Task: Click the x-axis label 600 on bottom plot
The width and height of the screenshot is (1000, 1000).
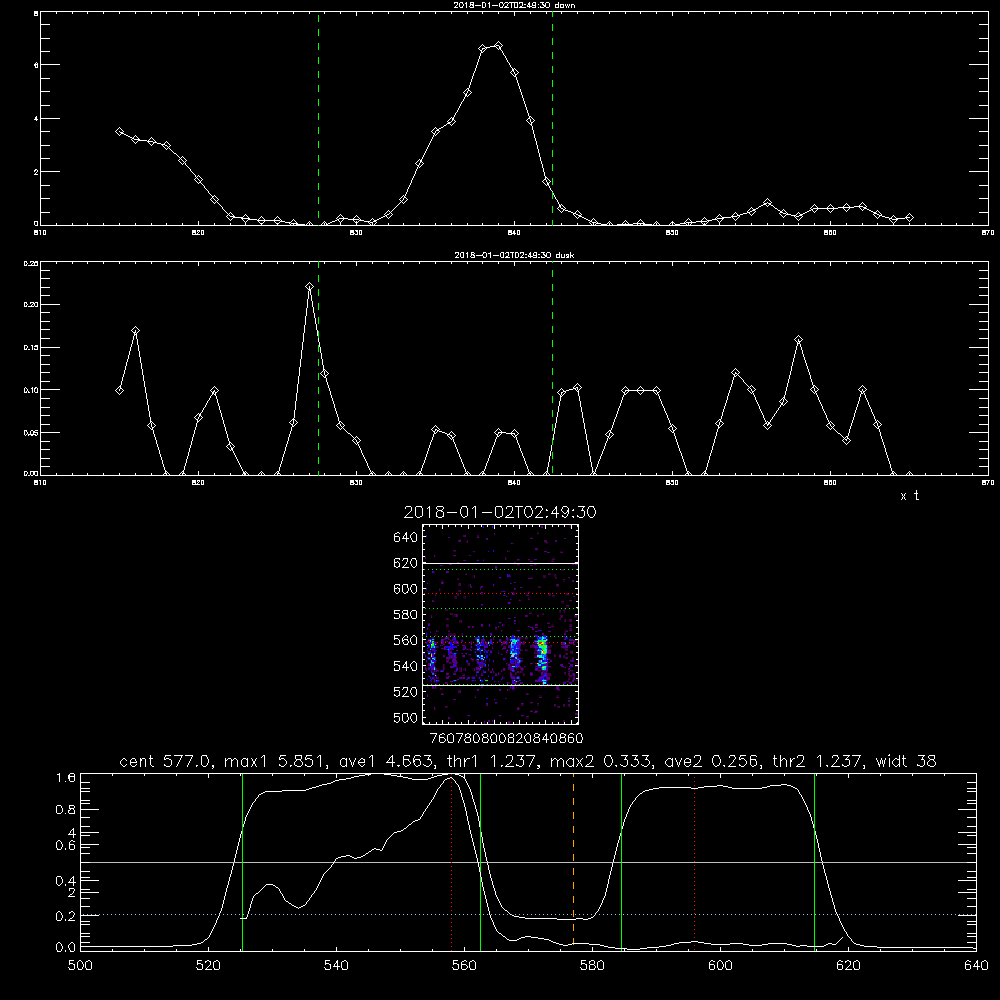Action: (x=721, y=966)
